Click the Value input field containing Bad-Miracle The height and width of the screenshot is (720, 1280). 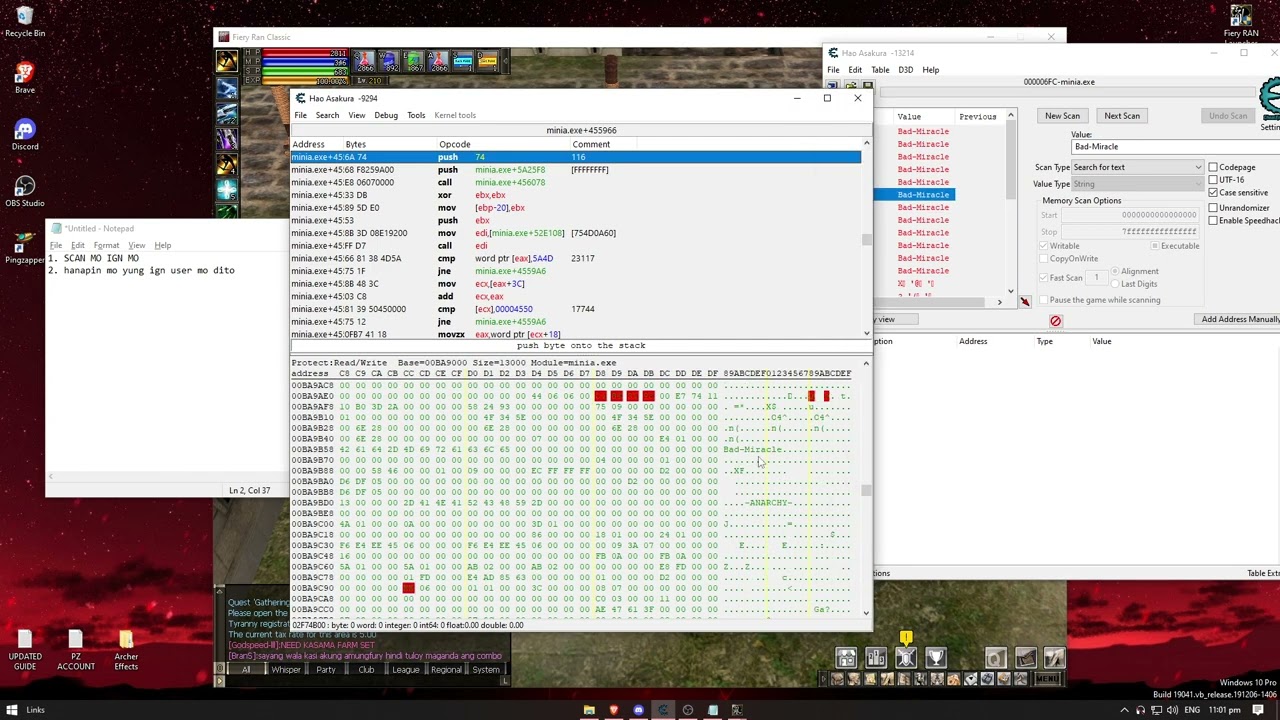point(1175,147)
